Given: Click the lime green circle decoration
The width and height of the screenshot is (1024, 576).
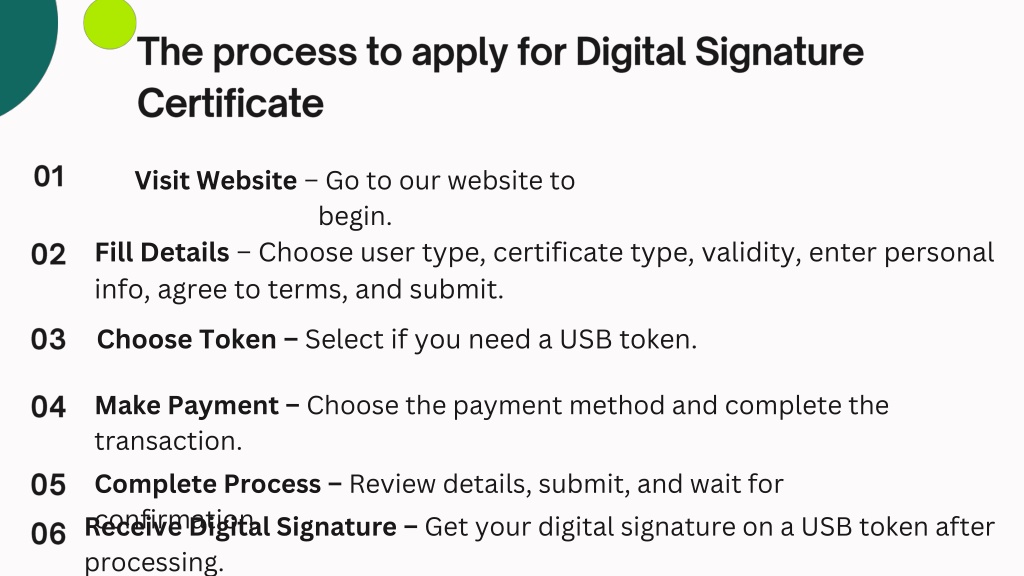Looking at the screenshot, I should 110,23.
